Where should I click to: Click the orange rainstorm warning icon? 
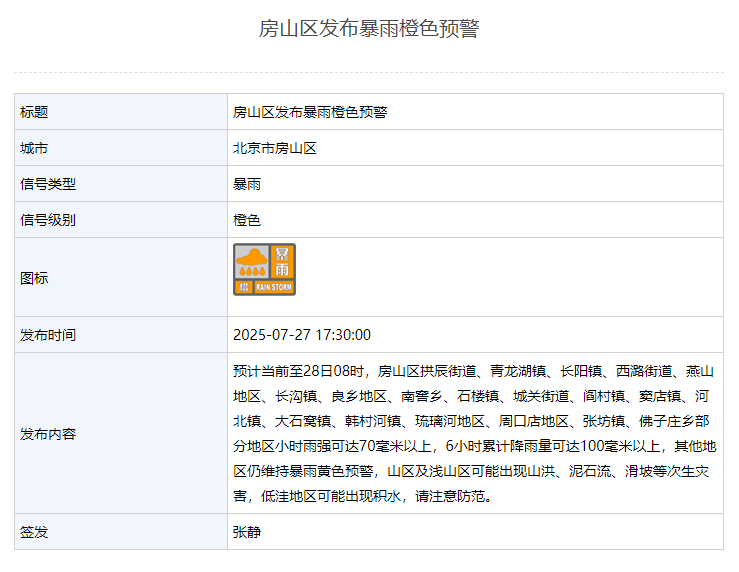point(264,270)
